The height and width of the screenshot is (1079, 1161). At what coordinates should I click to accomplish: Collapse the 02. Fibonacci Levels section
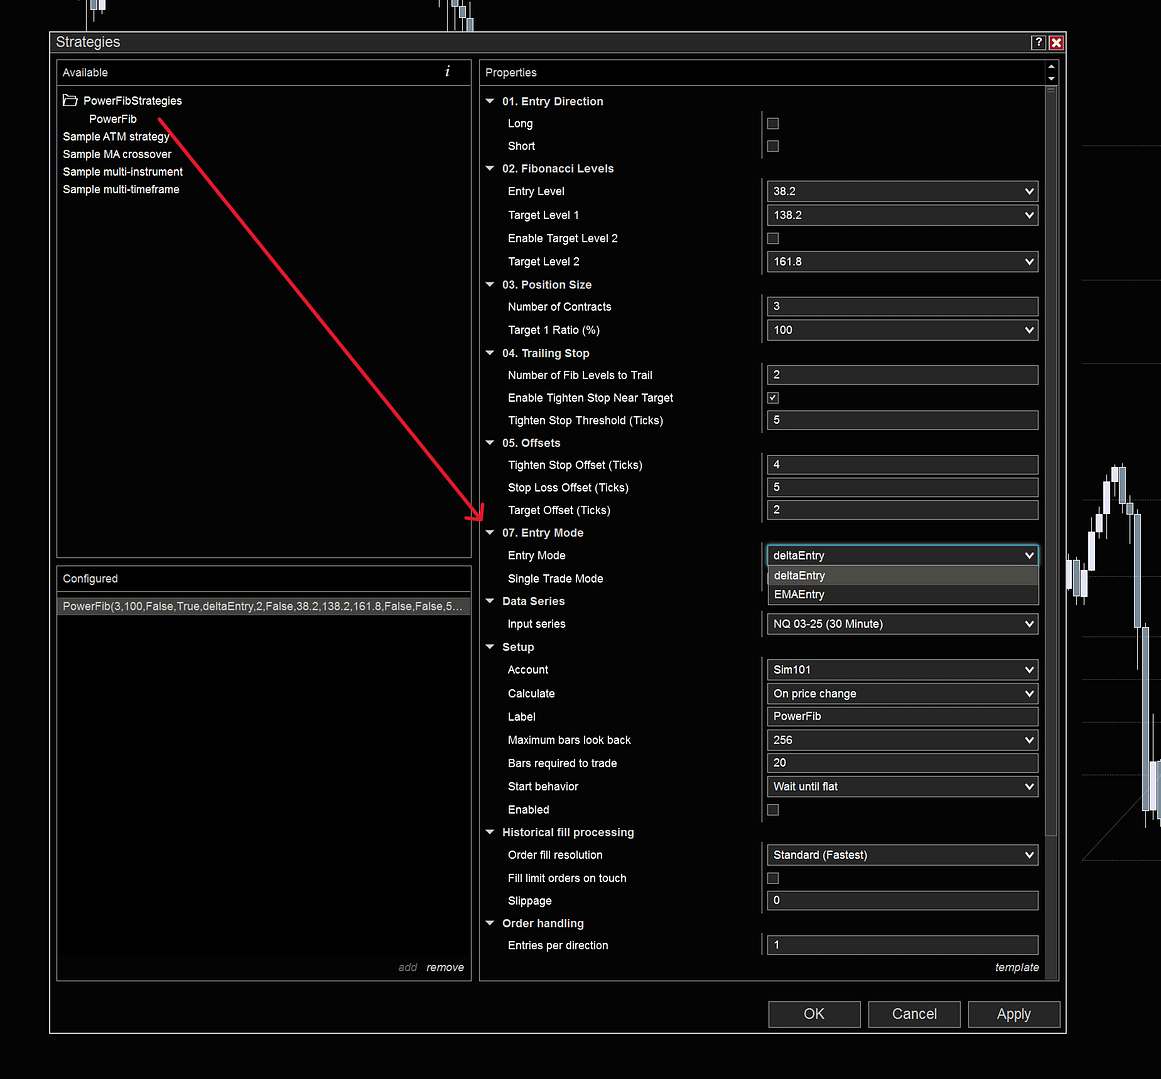coord(490,169)
